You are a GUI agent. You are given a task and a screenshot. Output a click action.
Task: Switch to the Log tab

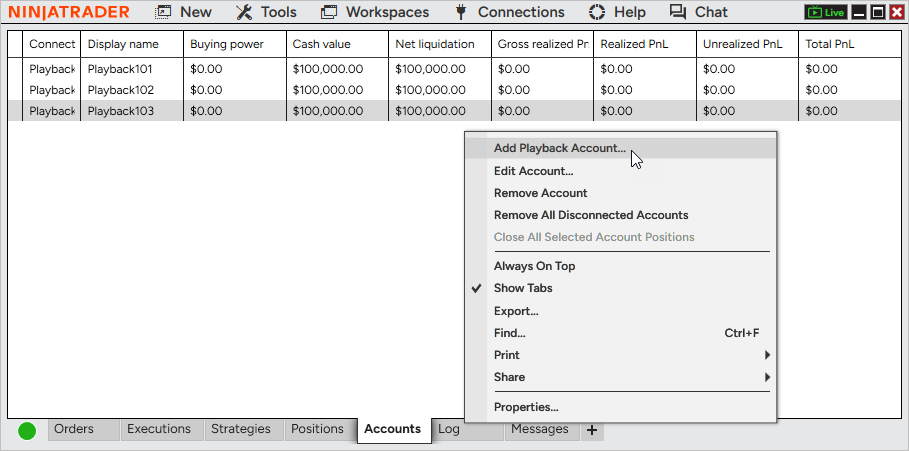pos(468,430)
